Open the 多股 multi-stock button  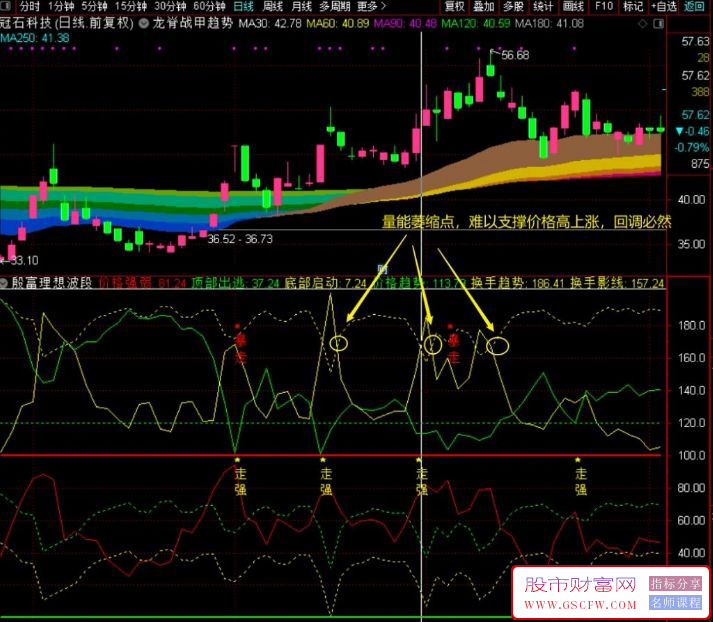click(513, 6)
